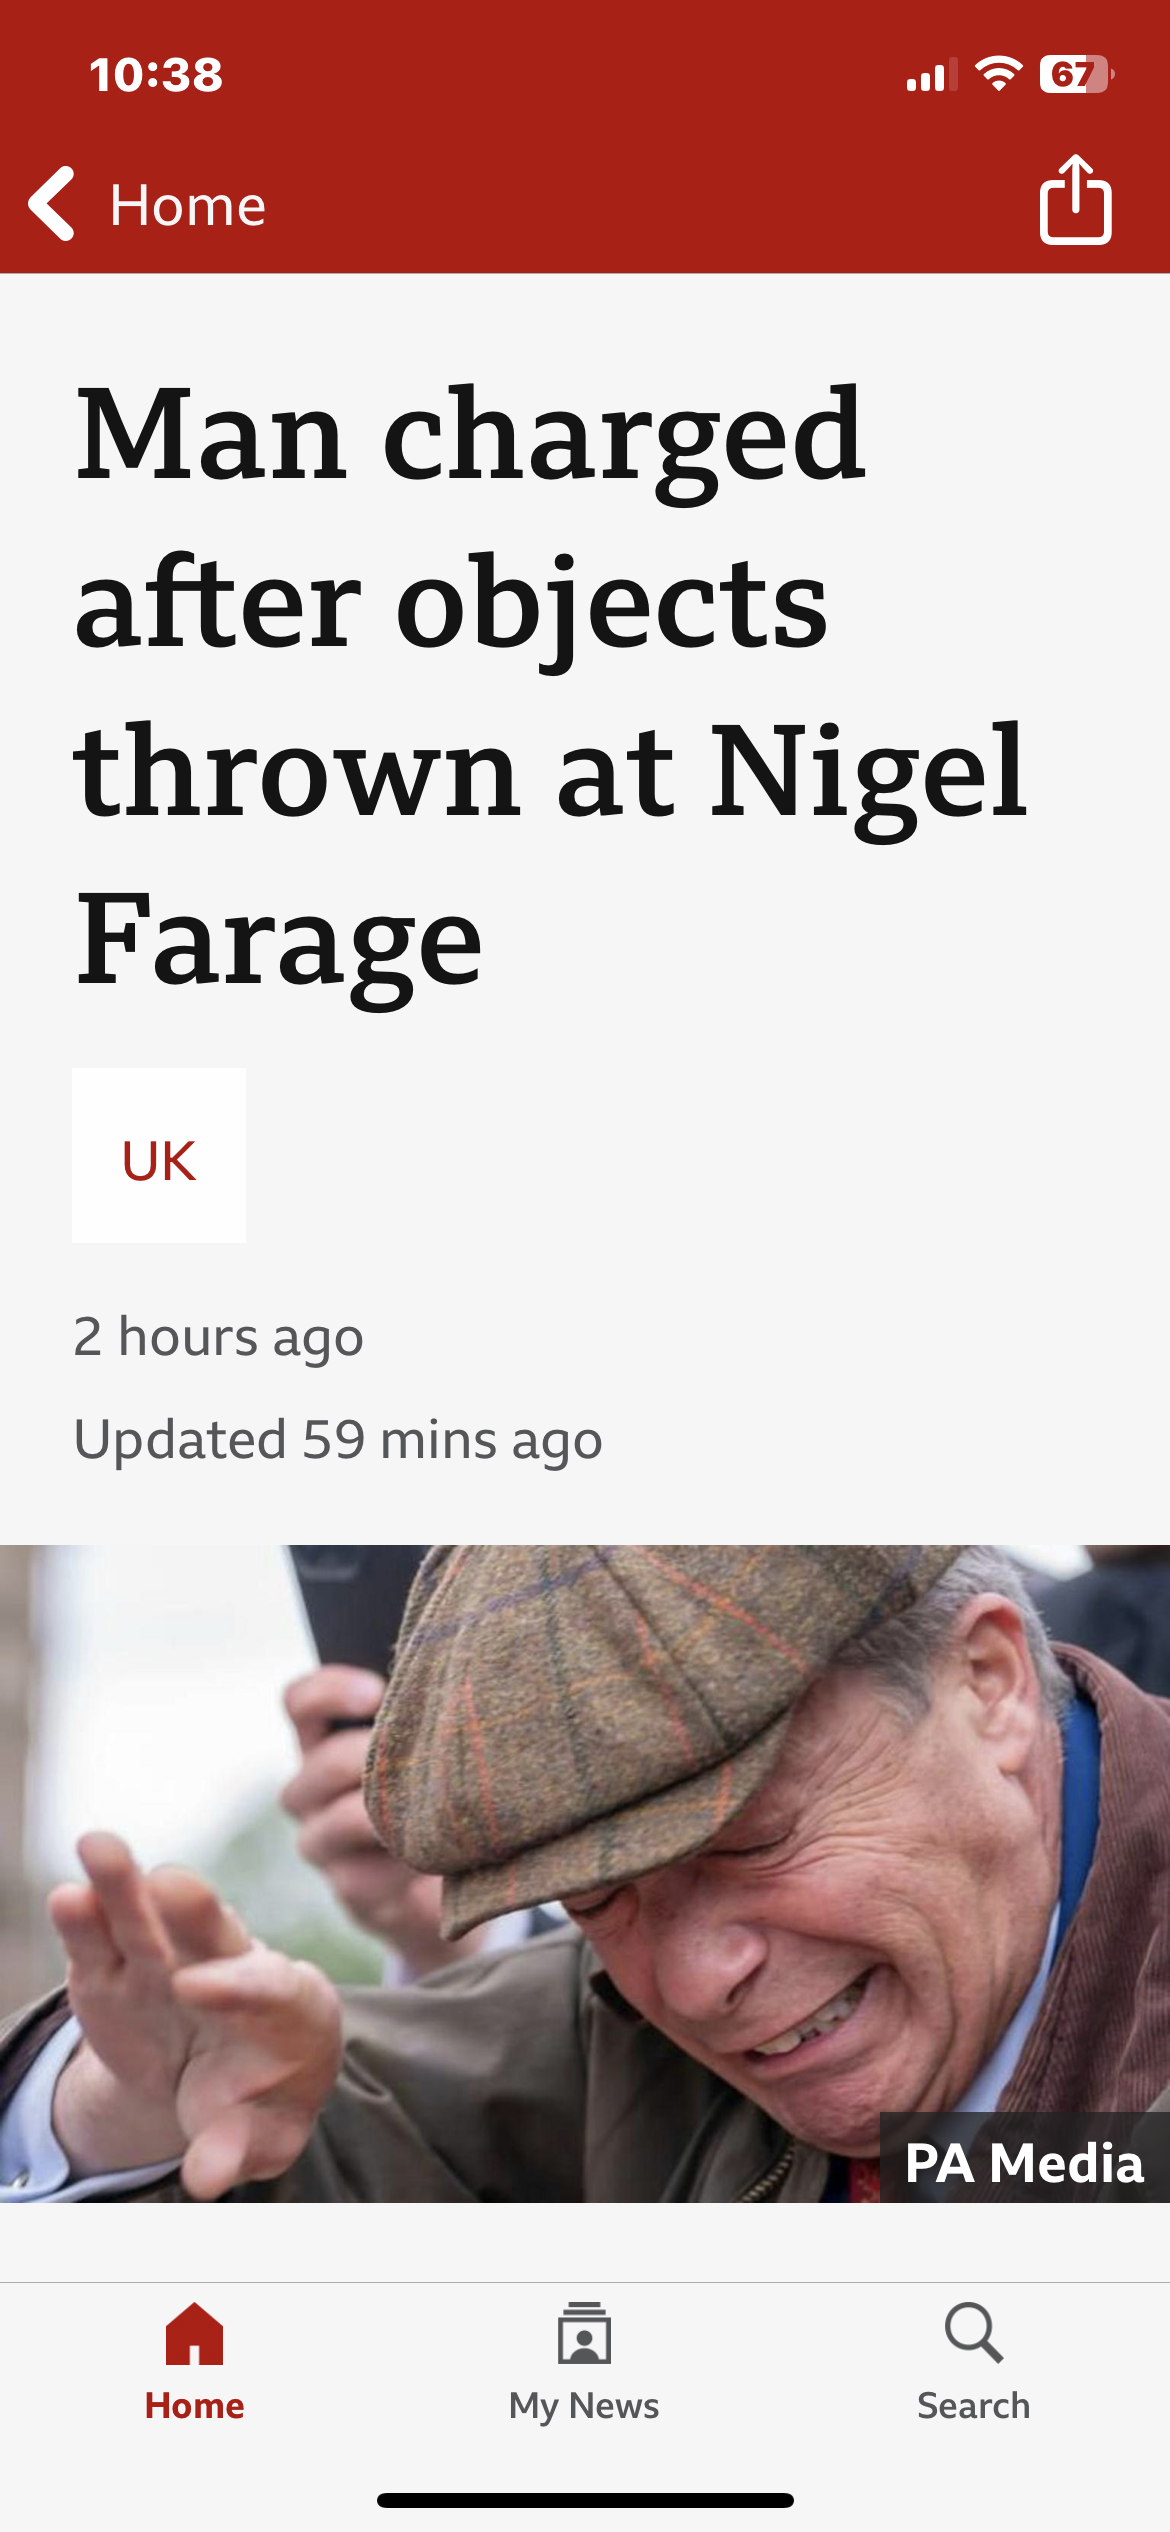Screen dimensions: 1170x2532
Task: Tap the 10:38 status bar clock
Action: tap(156, 75)
